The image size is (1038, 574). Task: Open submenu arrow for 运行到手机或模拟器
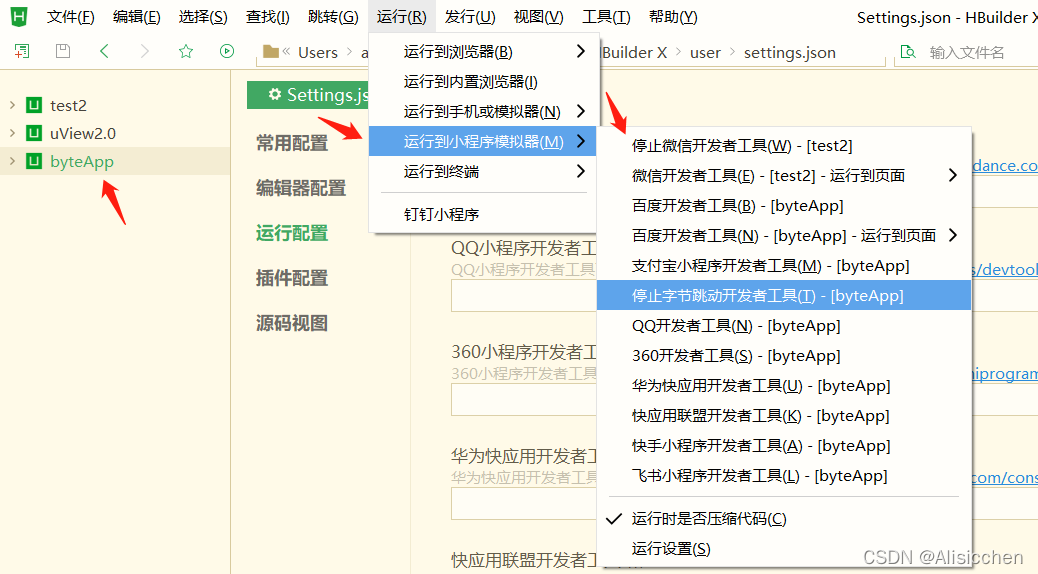tap(581, 111)
